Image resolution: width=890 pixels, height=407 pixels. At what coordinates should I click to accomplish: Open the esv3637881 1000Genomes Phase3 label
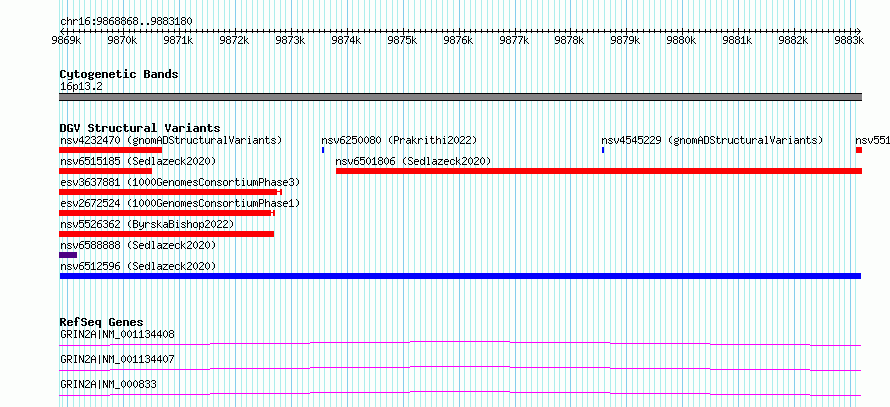[x=180, y=182]
